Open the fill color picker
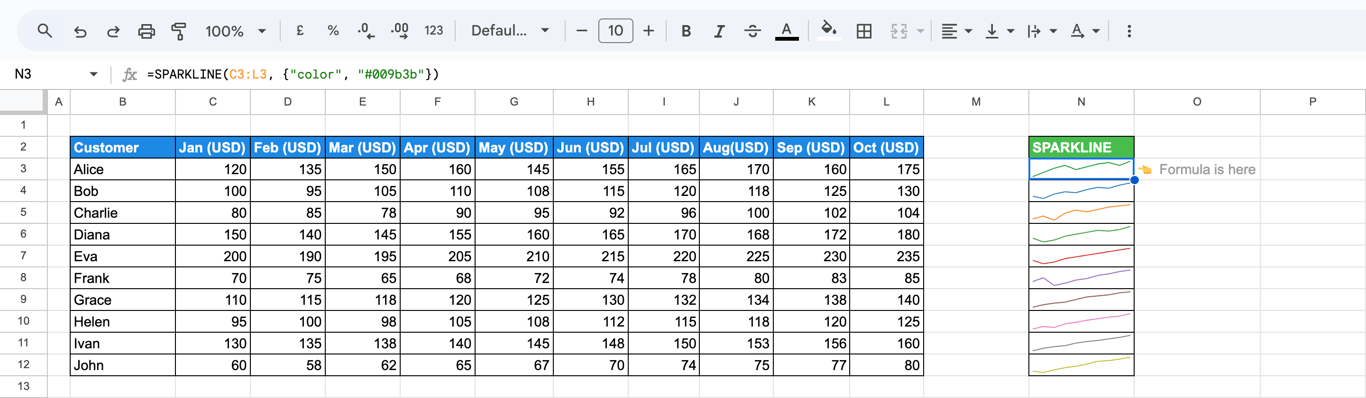 [x=829, y=31]
